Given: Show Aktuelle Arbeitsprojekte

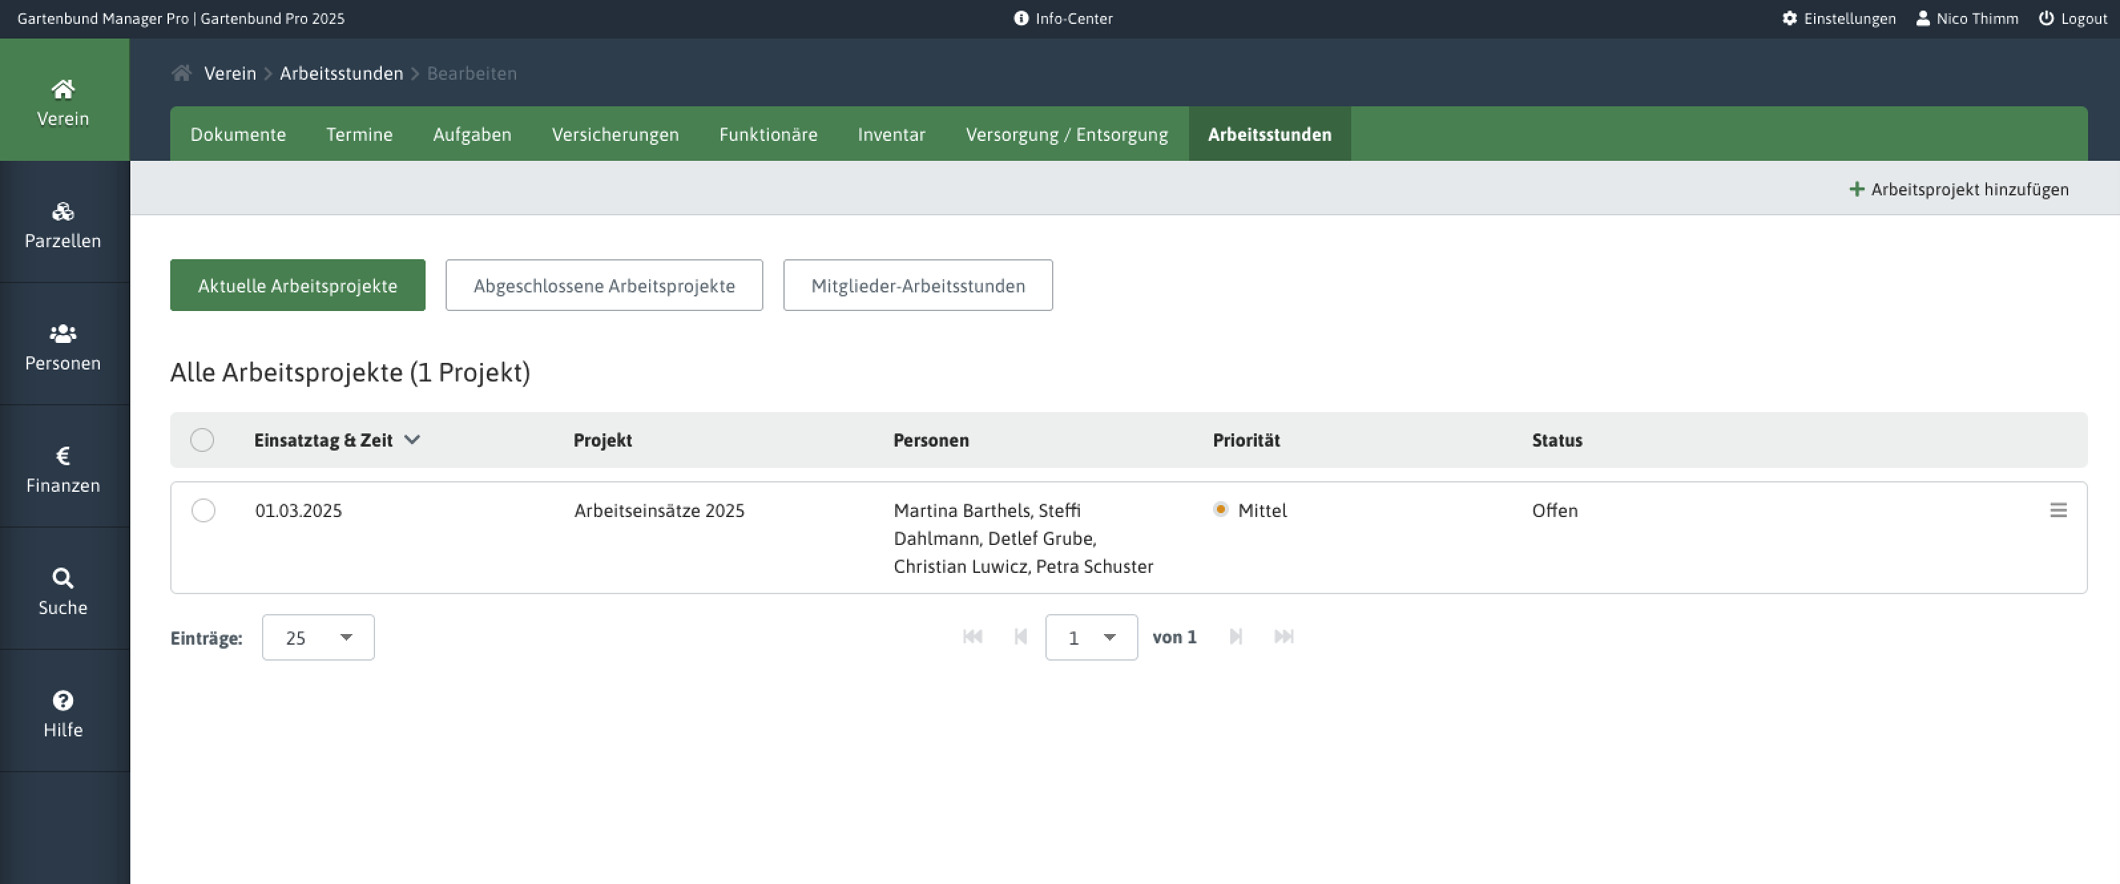Looking at the screenshot, I should pyautogui.click(x=297, y=285).
